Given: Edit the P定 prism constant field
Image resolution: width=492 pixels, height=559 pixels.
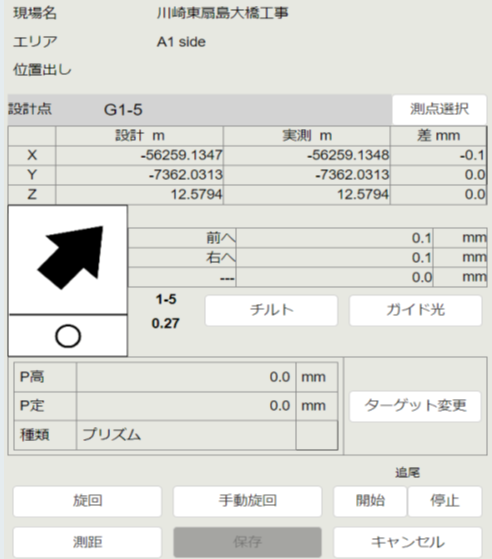Looking at the screenshot, I should (x=186, y=406).
